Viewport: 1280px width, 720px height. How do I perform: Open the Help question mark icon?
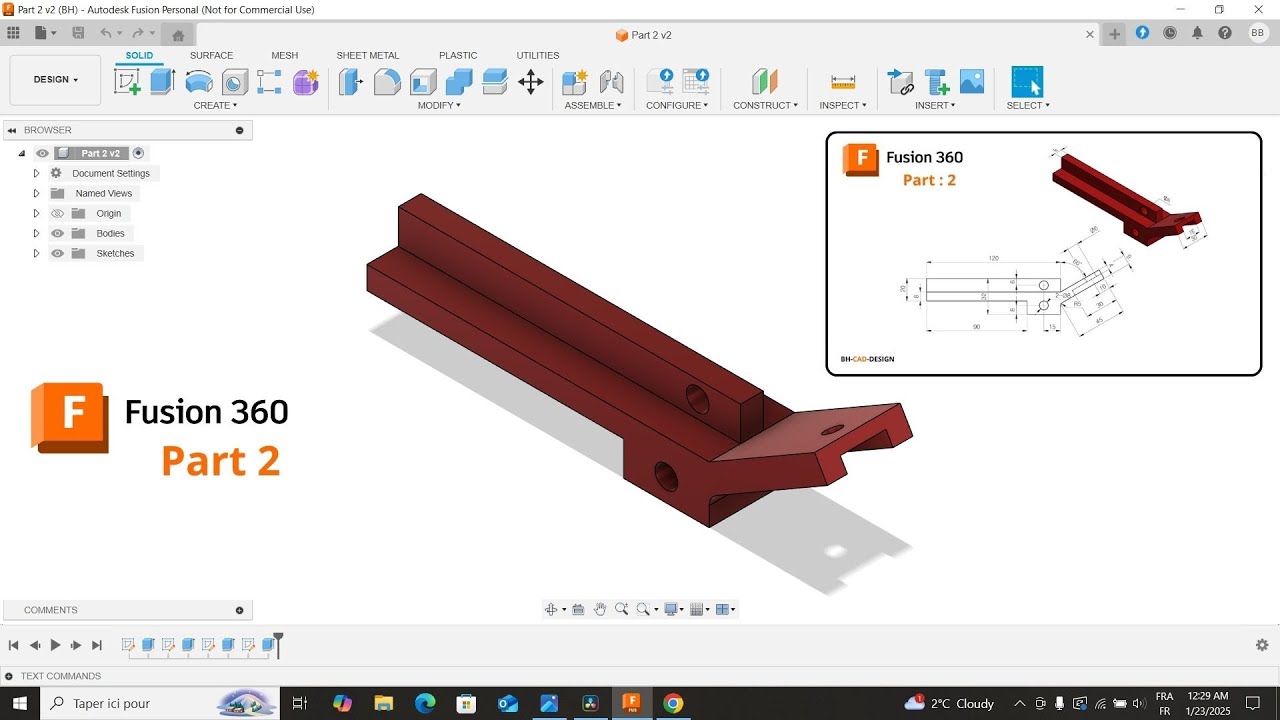point(1225,33)
